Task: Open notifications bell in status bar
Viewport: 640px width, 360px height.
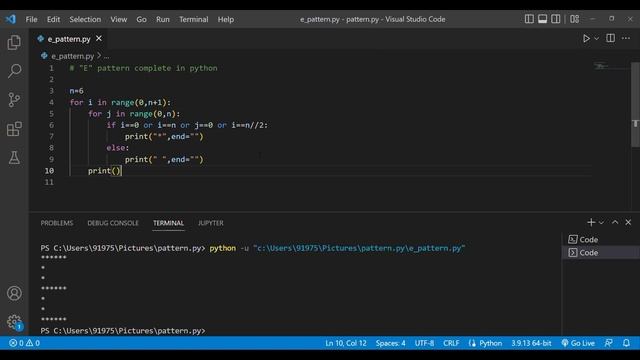Action: [x=626, y=343]
